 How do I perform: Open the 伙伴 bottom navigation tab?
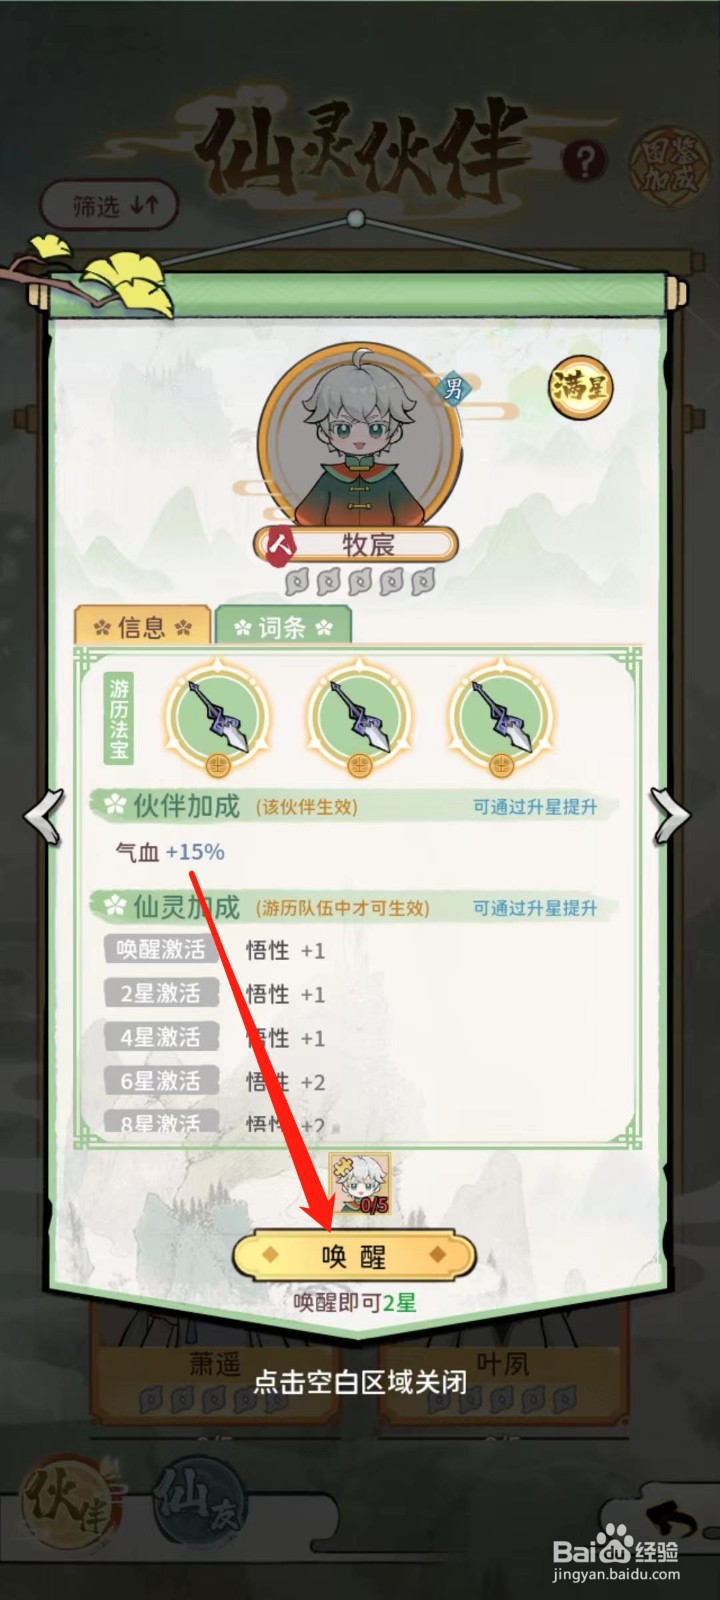[x=69, y=1498]
